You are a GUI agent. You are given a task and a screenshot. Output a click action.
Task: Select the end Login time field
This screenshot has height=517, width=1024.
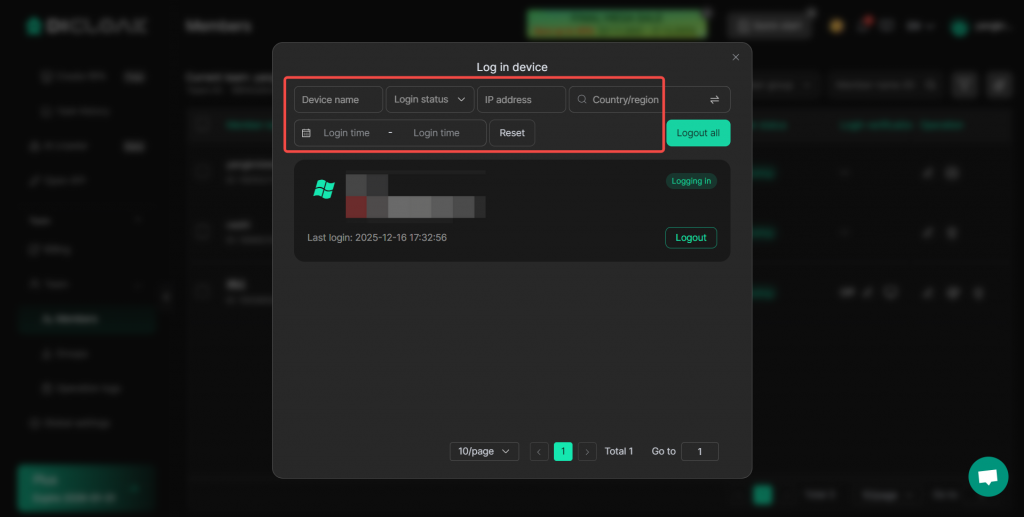(437, 133)
